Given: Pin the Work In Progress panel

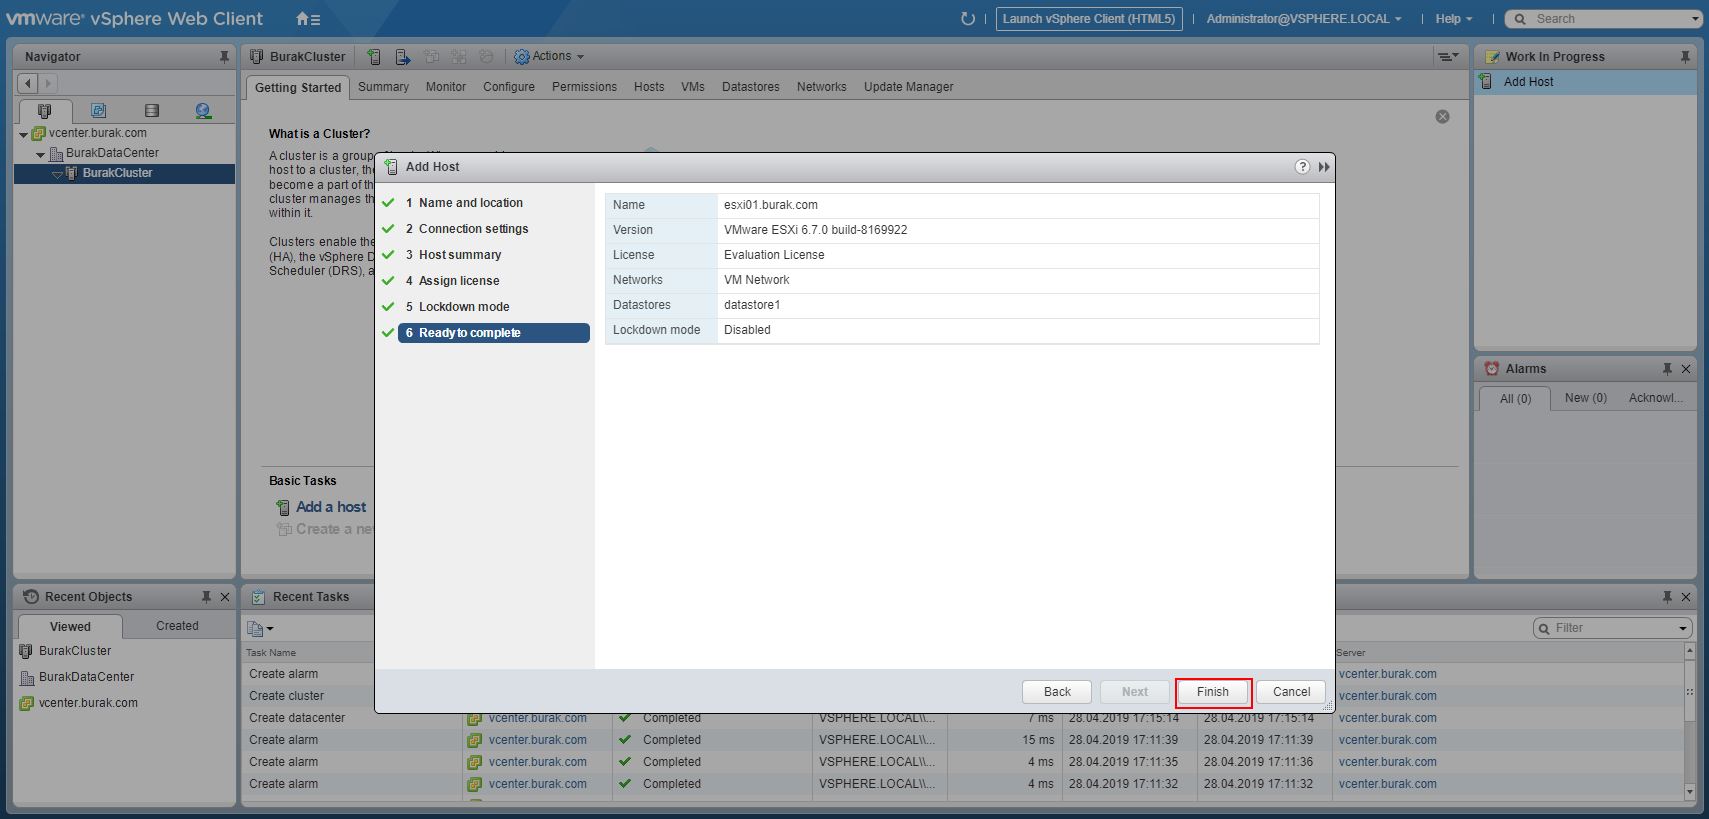Looking at the screenshot, I should [1685, 57].
